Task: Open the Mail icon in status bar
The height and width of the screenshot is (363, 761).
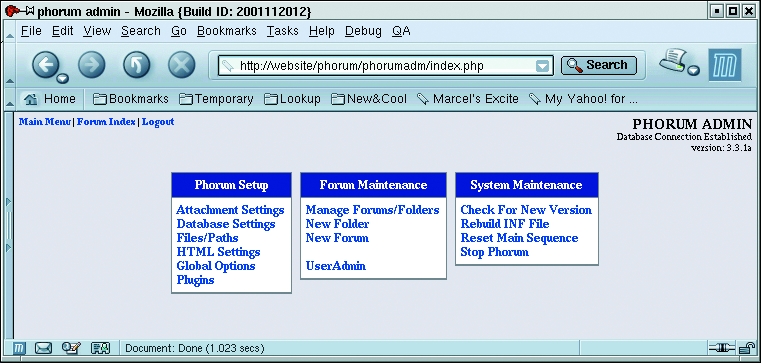Action: tap(44, 348)
